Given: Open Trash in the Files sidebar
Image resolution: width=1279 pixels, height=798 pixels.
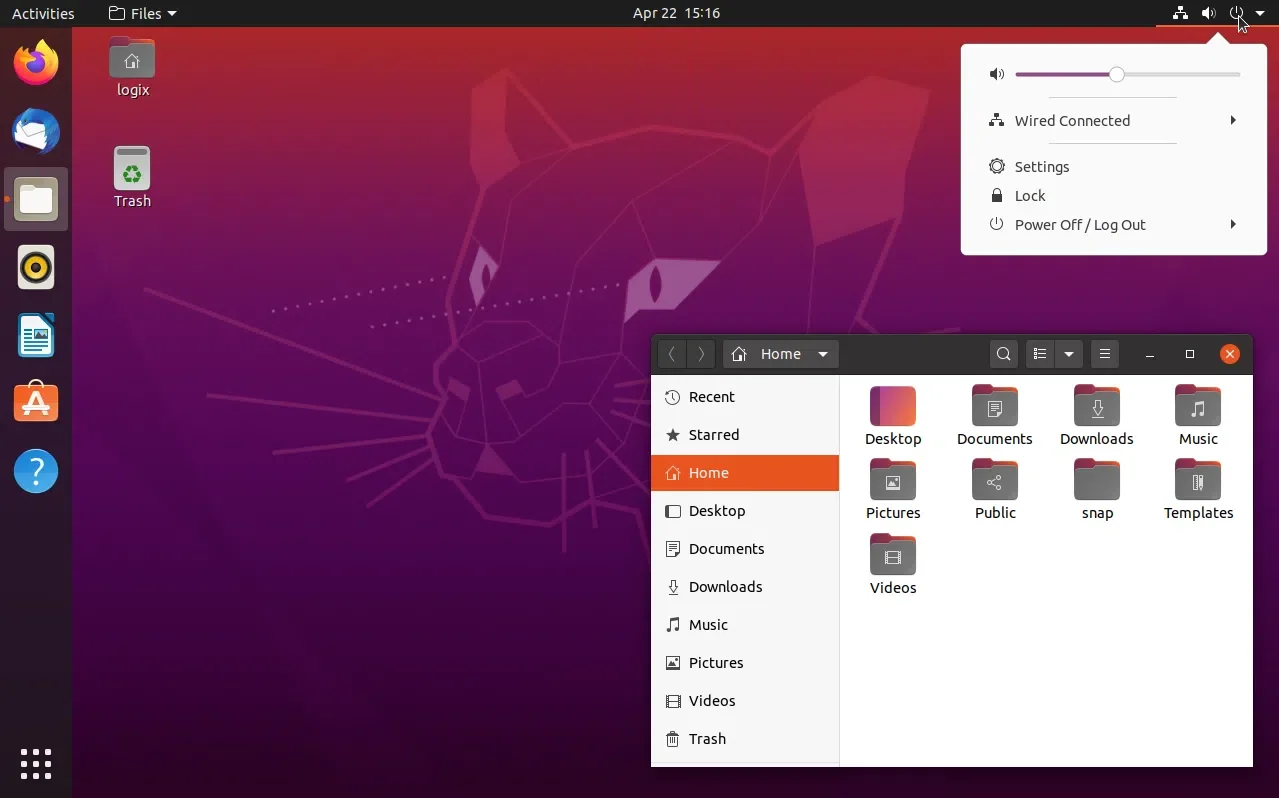Looking at the screenshot, I should pyautogui.click(x=745, y=739).
